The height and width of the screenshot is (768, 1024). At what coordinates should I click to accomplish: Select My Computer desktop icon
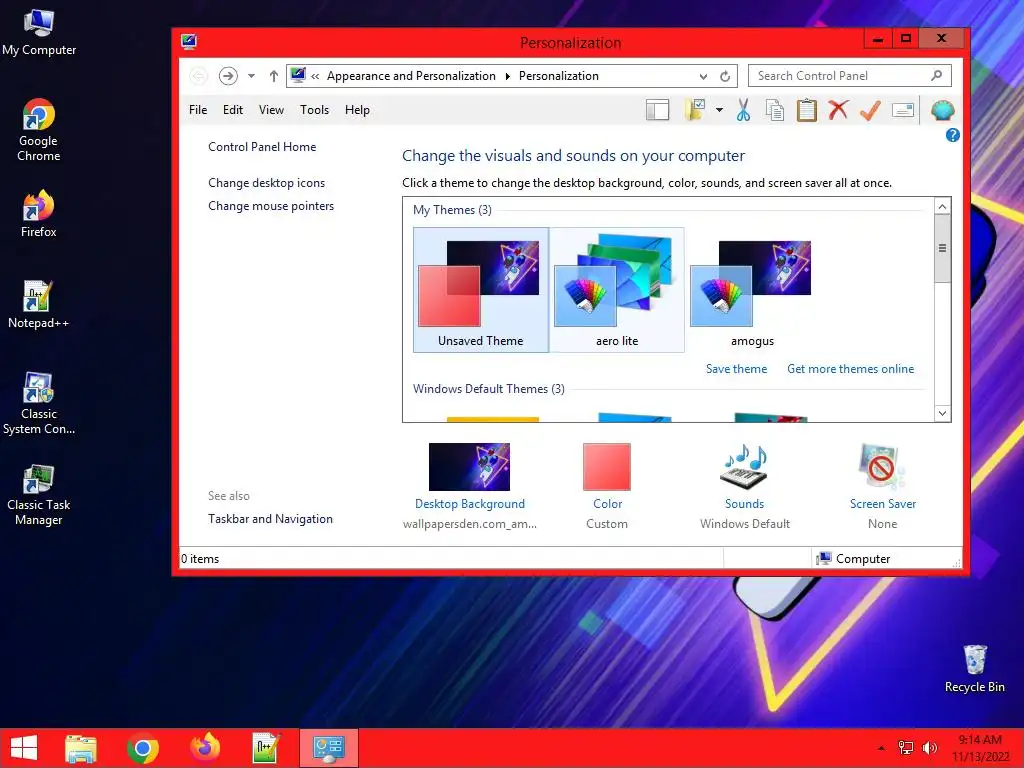(39, 33)
